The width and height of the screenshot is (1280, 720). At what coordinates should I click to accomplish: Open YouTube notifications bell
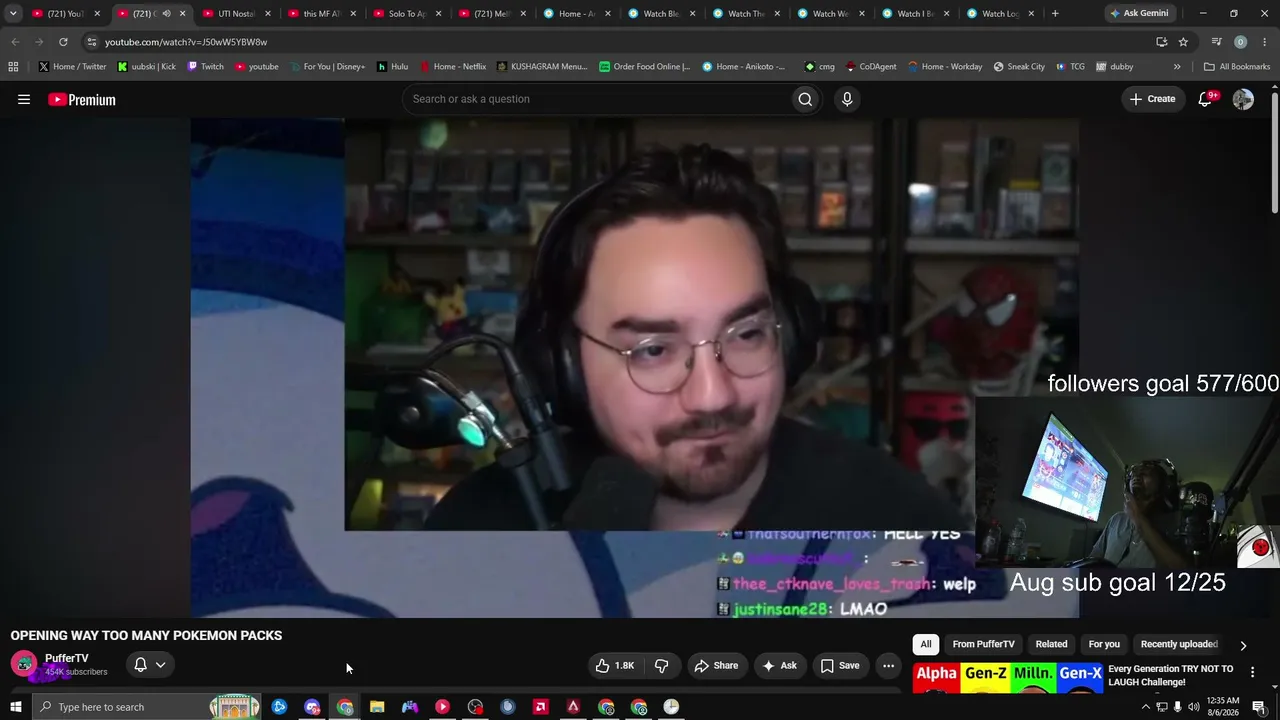[1205, 99]
